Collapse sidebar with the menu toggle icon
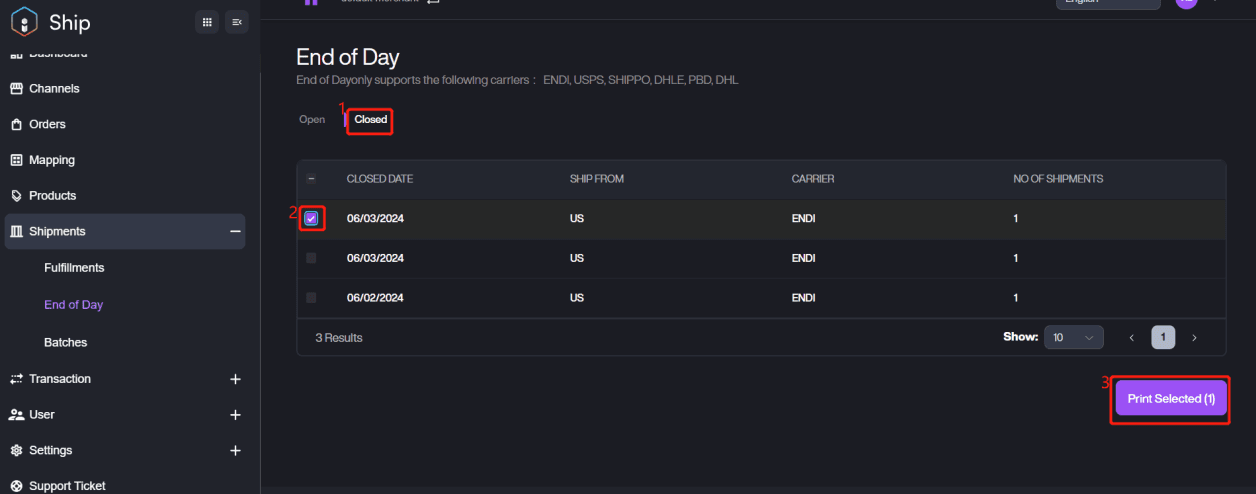Viewport: 1256px width, 494px height. pyautogui.click(x=237, y=21)
